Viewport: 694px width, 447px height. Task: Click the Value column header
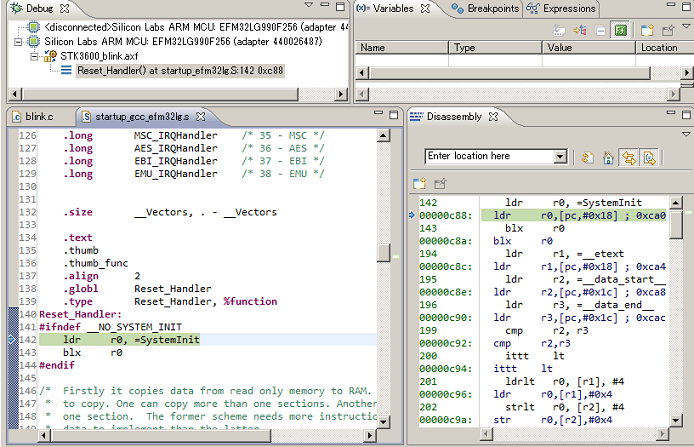click(589, 47)
